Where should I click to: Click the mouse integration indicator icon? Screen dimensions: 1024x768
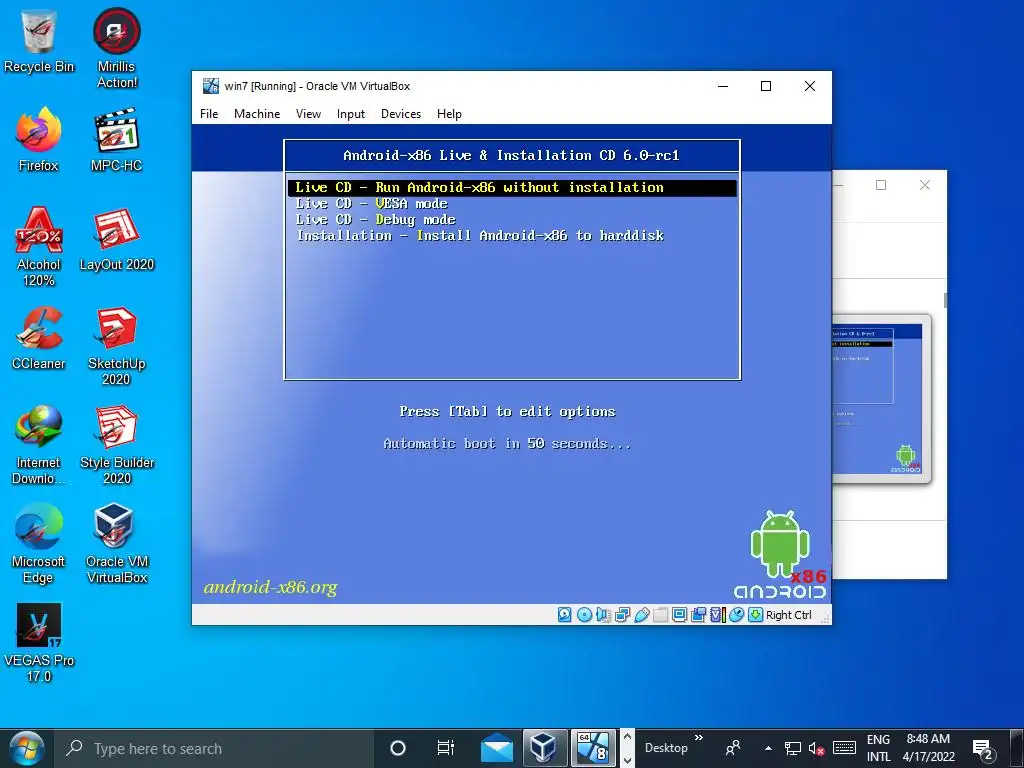coord(736,615)
